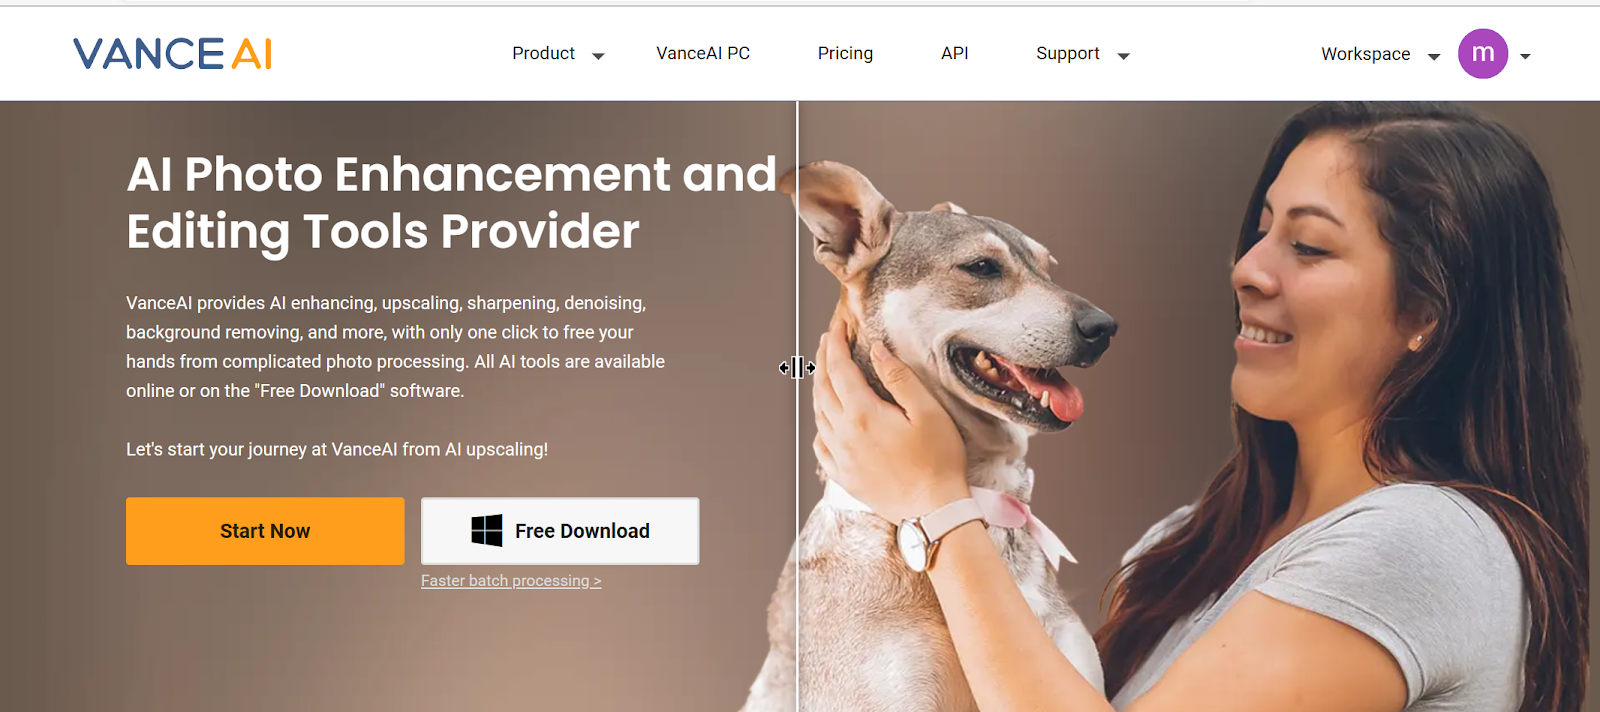1600x712 pixels.
Task: Follow the "Faster batch processing" link
Action: point(511,581)
